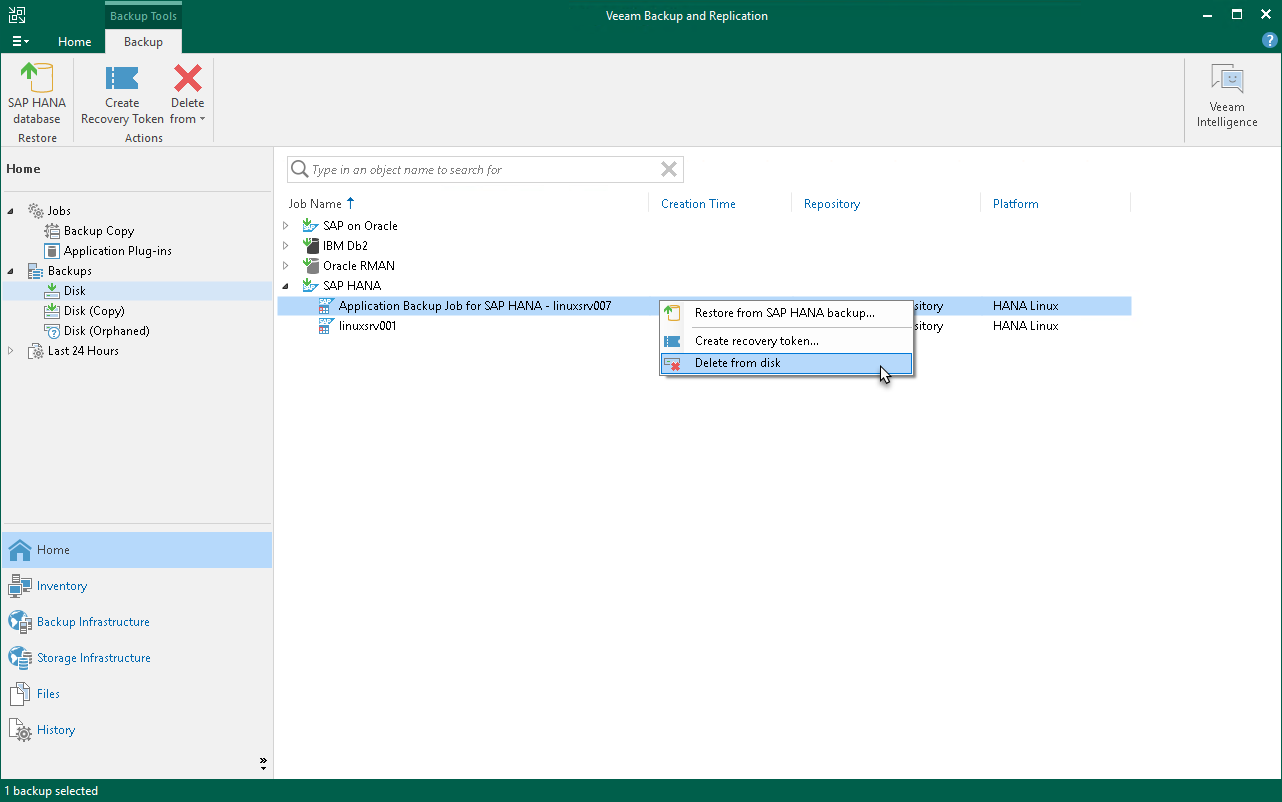1282x802 pixels.
Task: Switch to the Home ribbon tab
Action: click(x=75, y=42)
